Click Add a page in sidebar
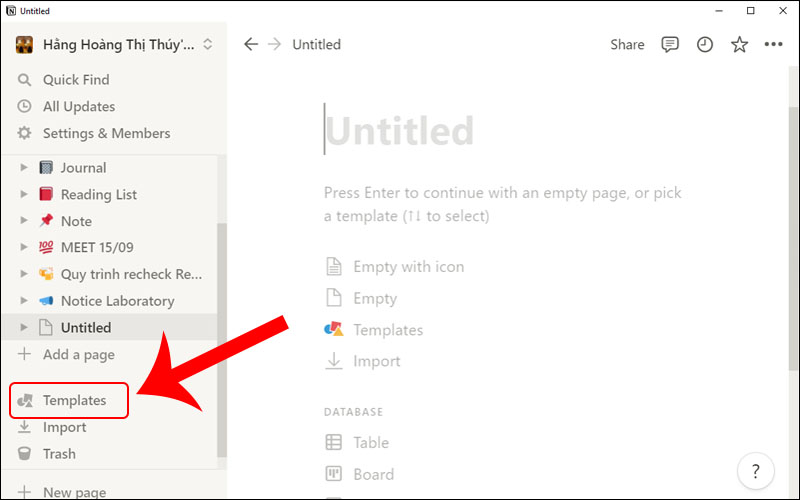The height and width of the screenshot is (500, 800). click(x=78, y=354)
